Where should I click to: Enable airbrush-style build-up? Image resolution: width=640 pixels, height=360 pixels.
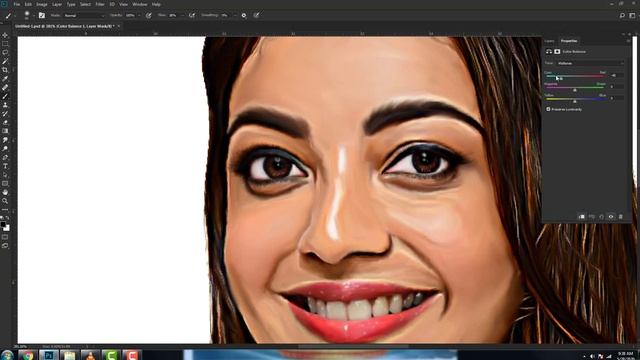[x=191, y=16]
